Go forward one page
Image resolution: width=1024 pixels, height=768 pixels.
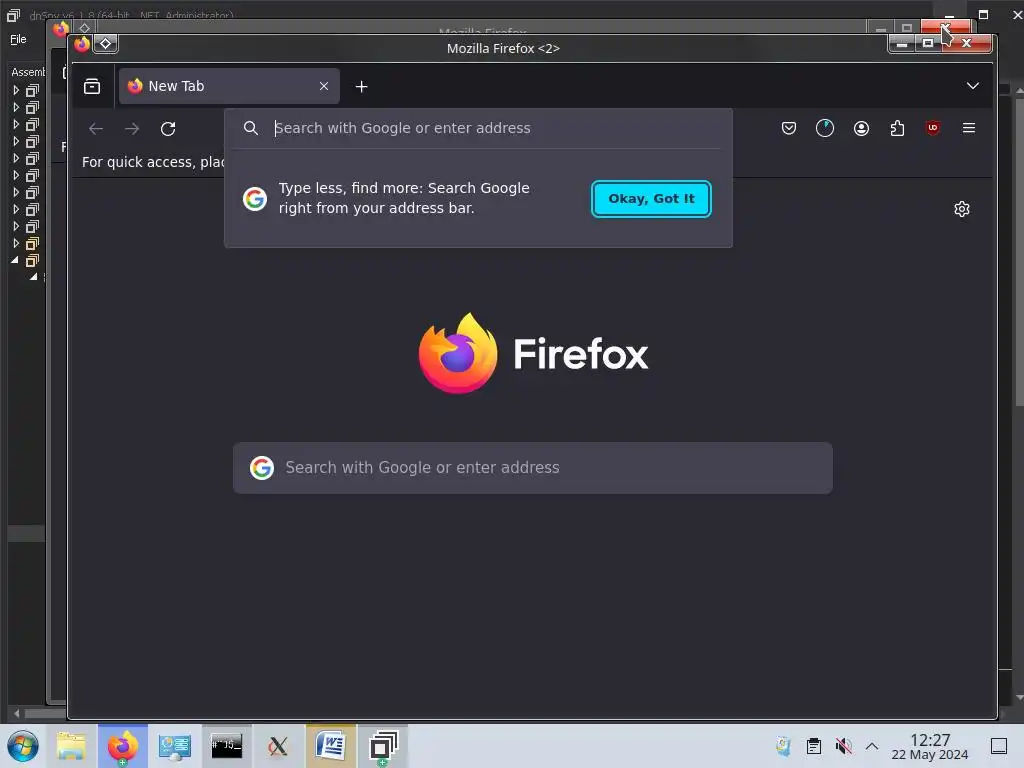[x=132, y=129]
